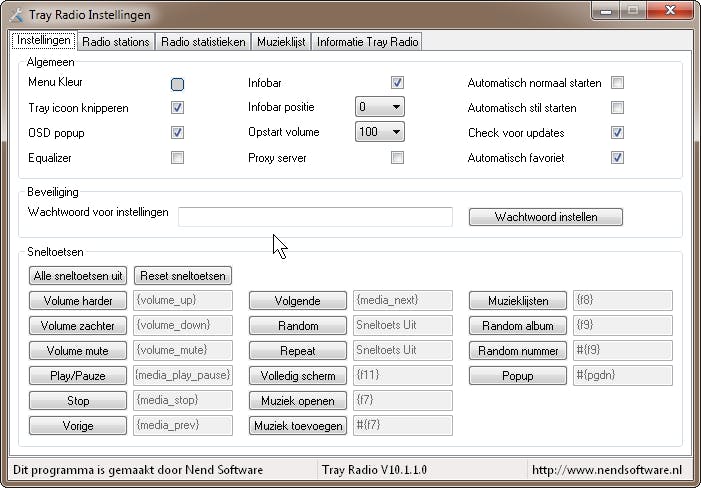Click the {media_play_pause} hotkey field
Viewport: 701px width, 488px height.
coord(183,375)
